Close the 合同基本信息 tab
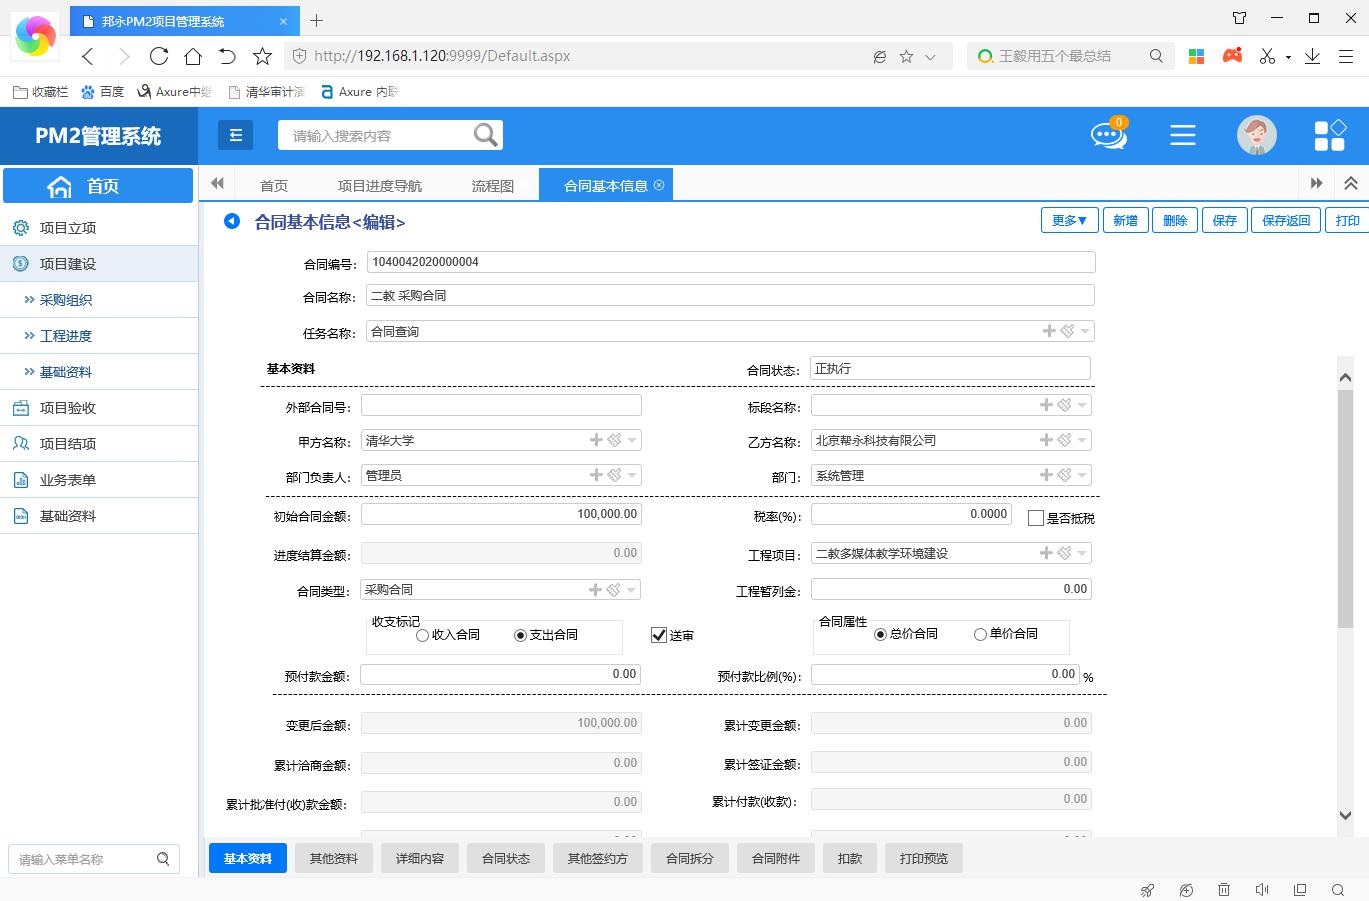 [659, 185]
